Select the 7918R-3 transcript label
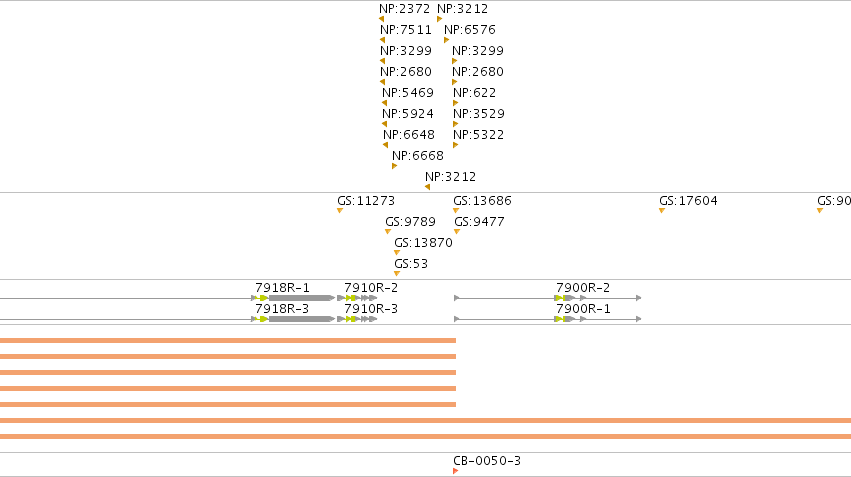This screenshot has height=477, width=851. click(282, 309)
